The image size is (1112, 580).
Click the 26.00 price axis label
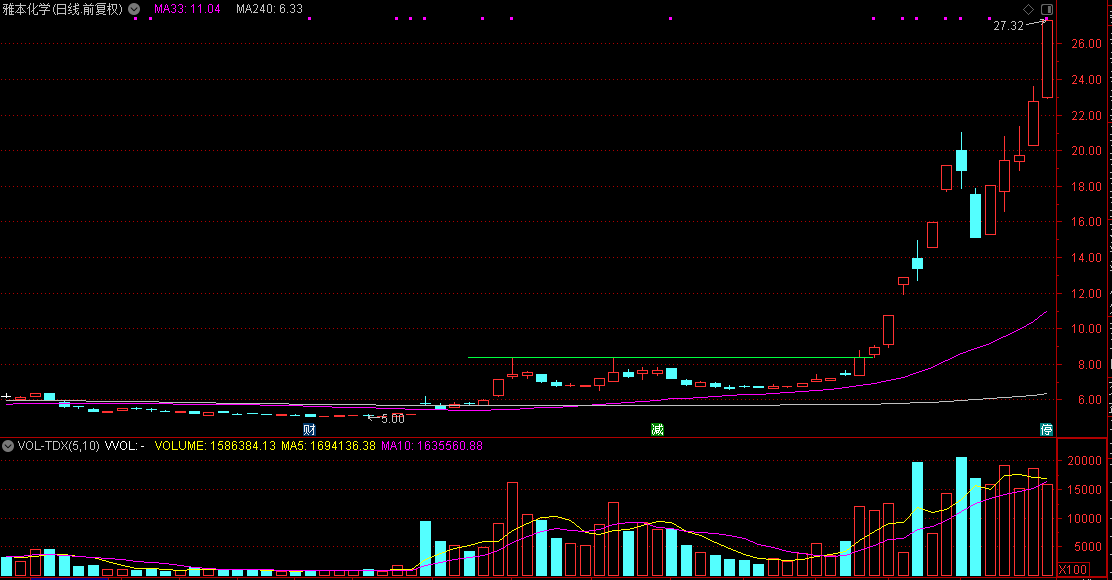pyautogui.click(x=1086, y=44)
